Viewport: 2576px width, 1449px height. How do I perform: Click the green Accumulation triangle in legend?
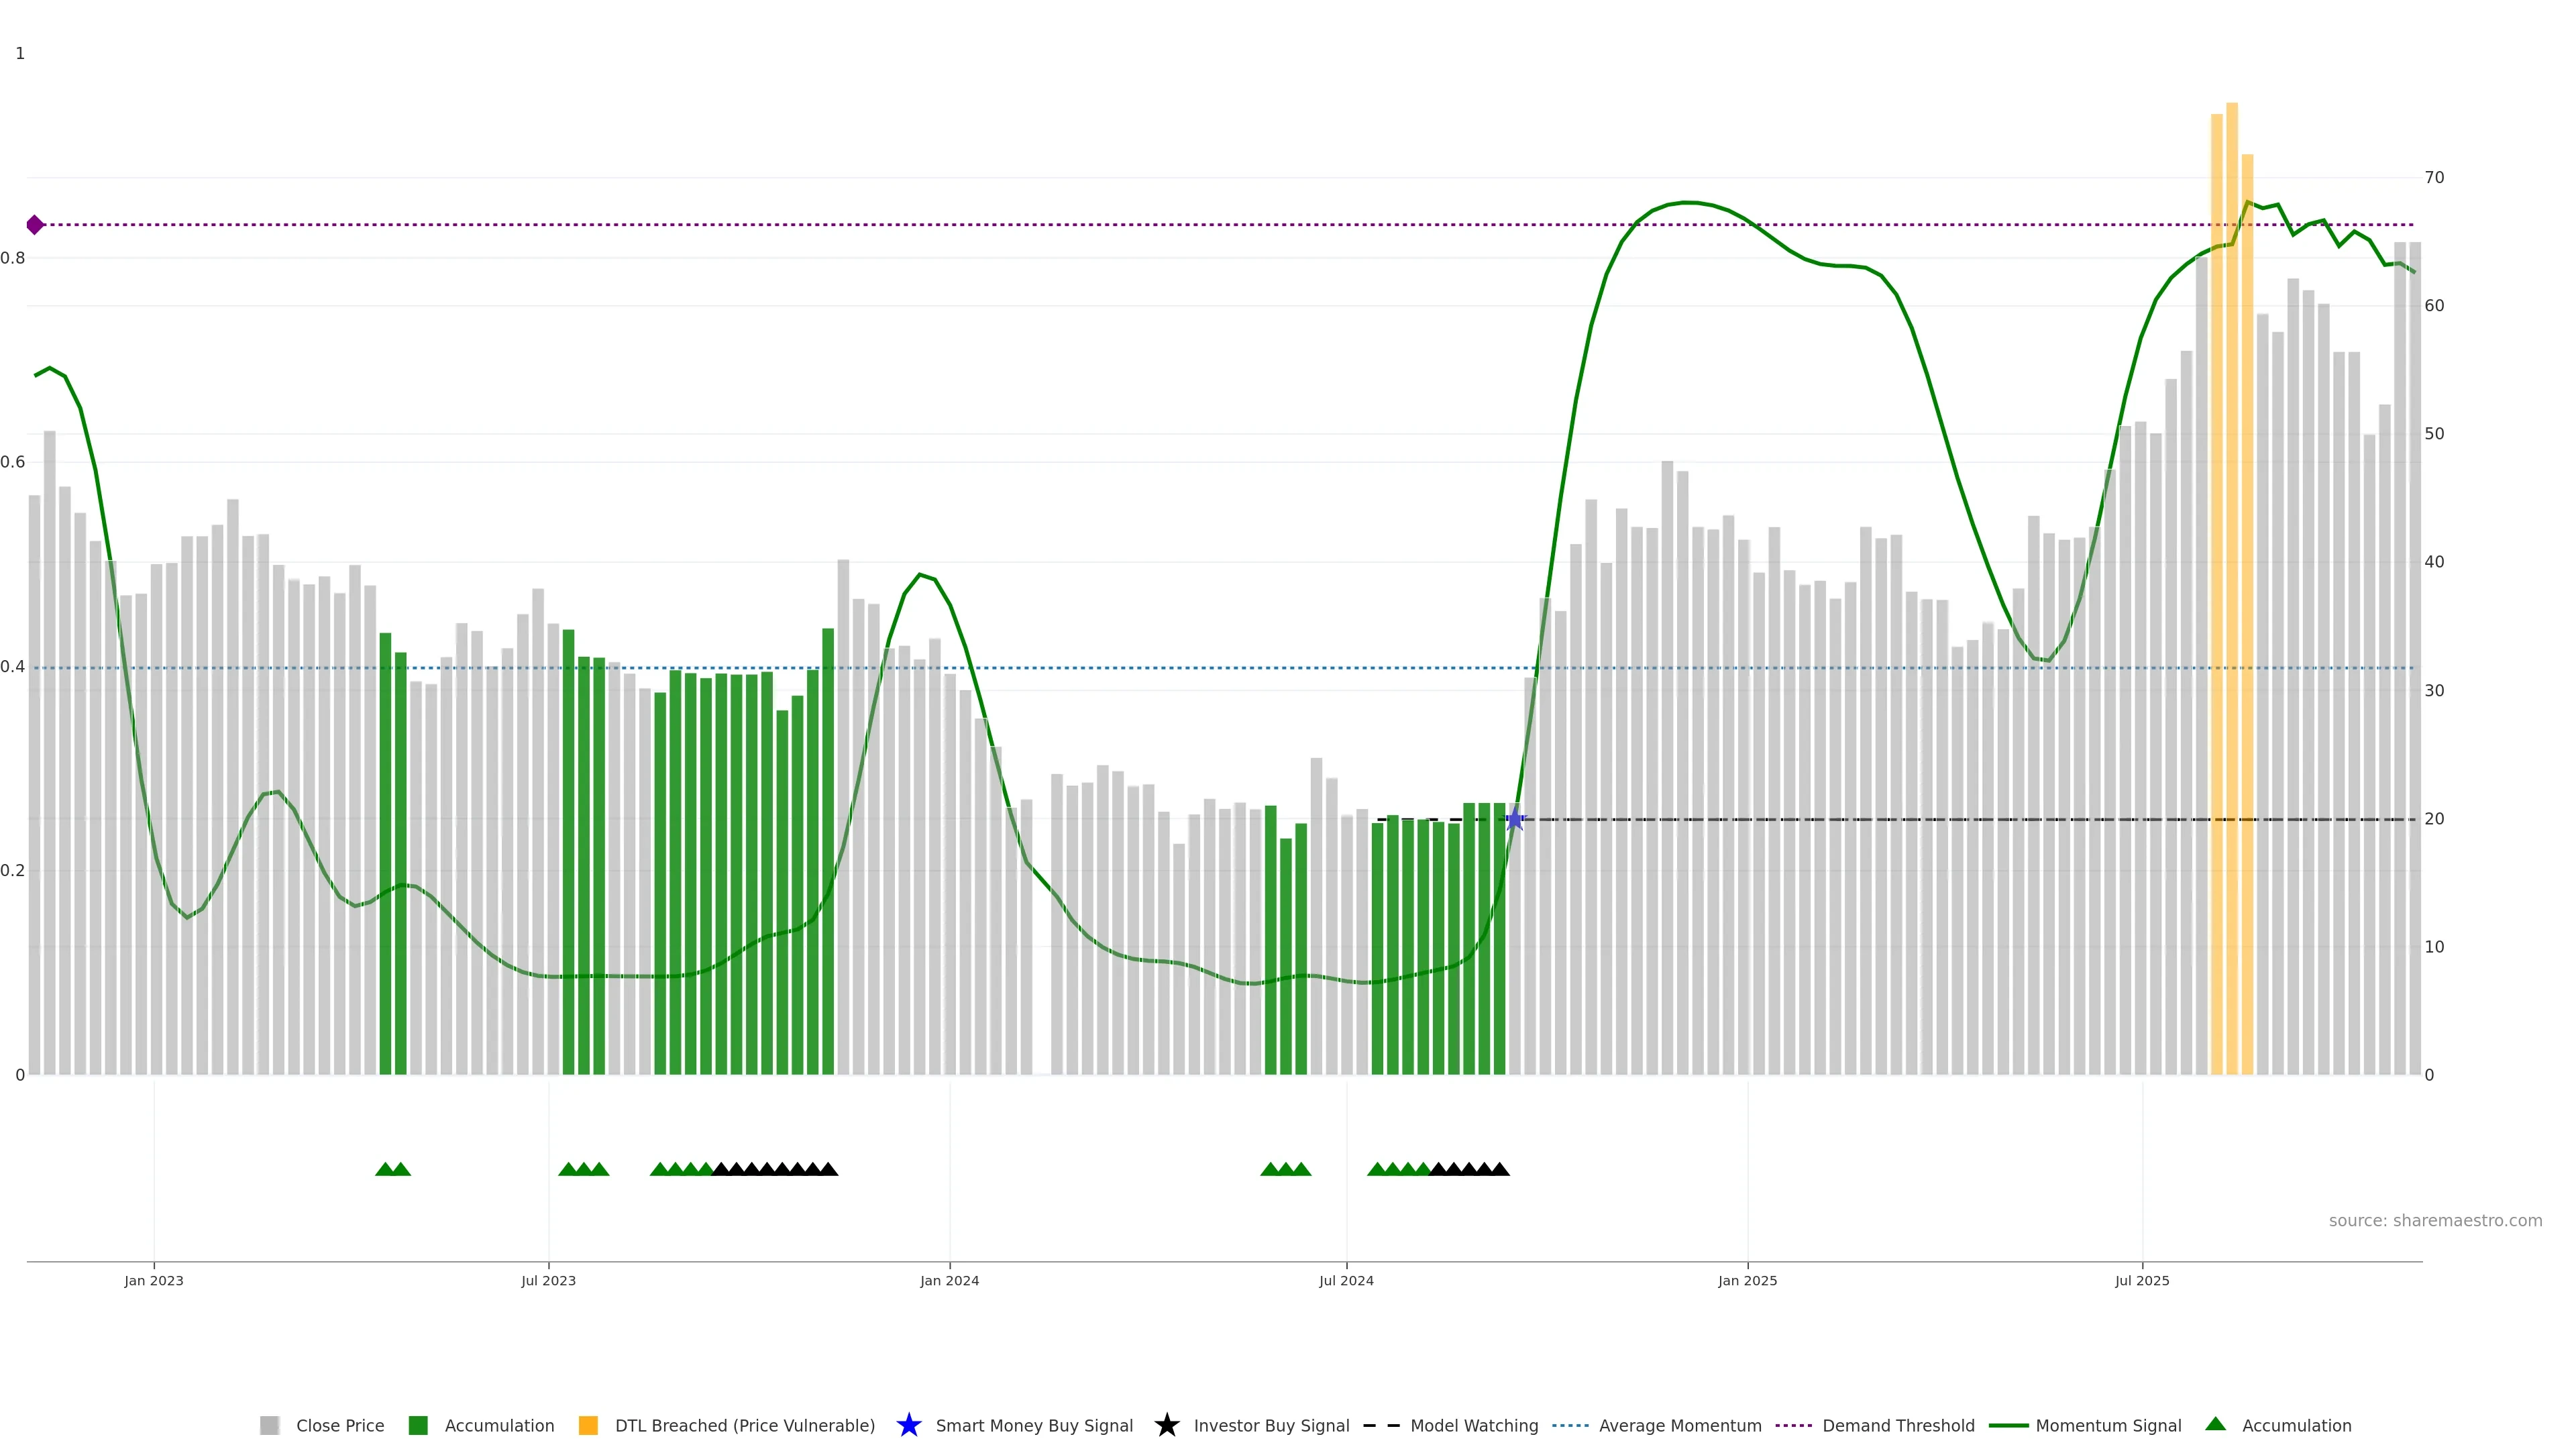click(x=2216, y=1424)
